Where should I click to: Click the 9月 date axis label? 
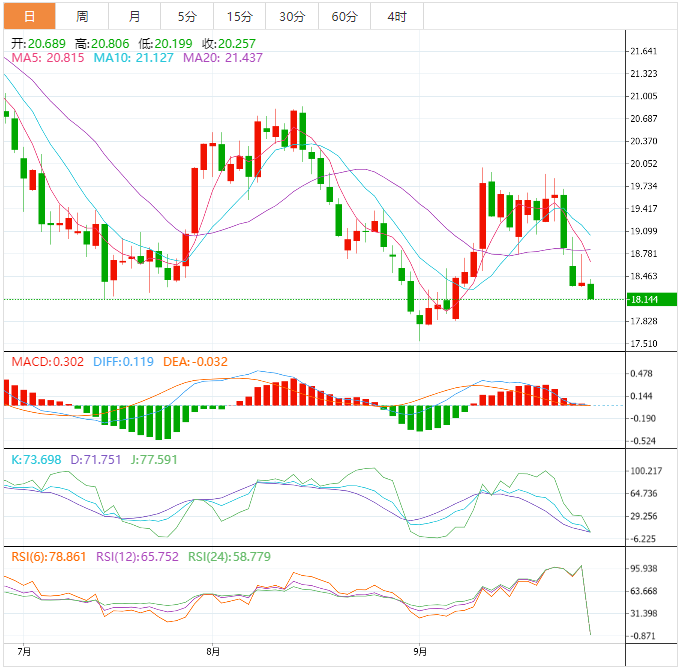[x=420, y=652]
